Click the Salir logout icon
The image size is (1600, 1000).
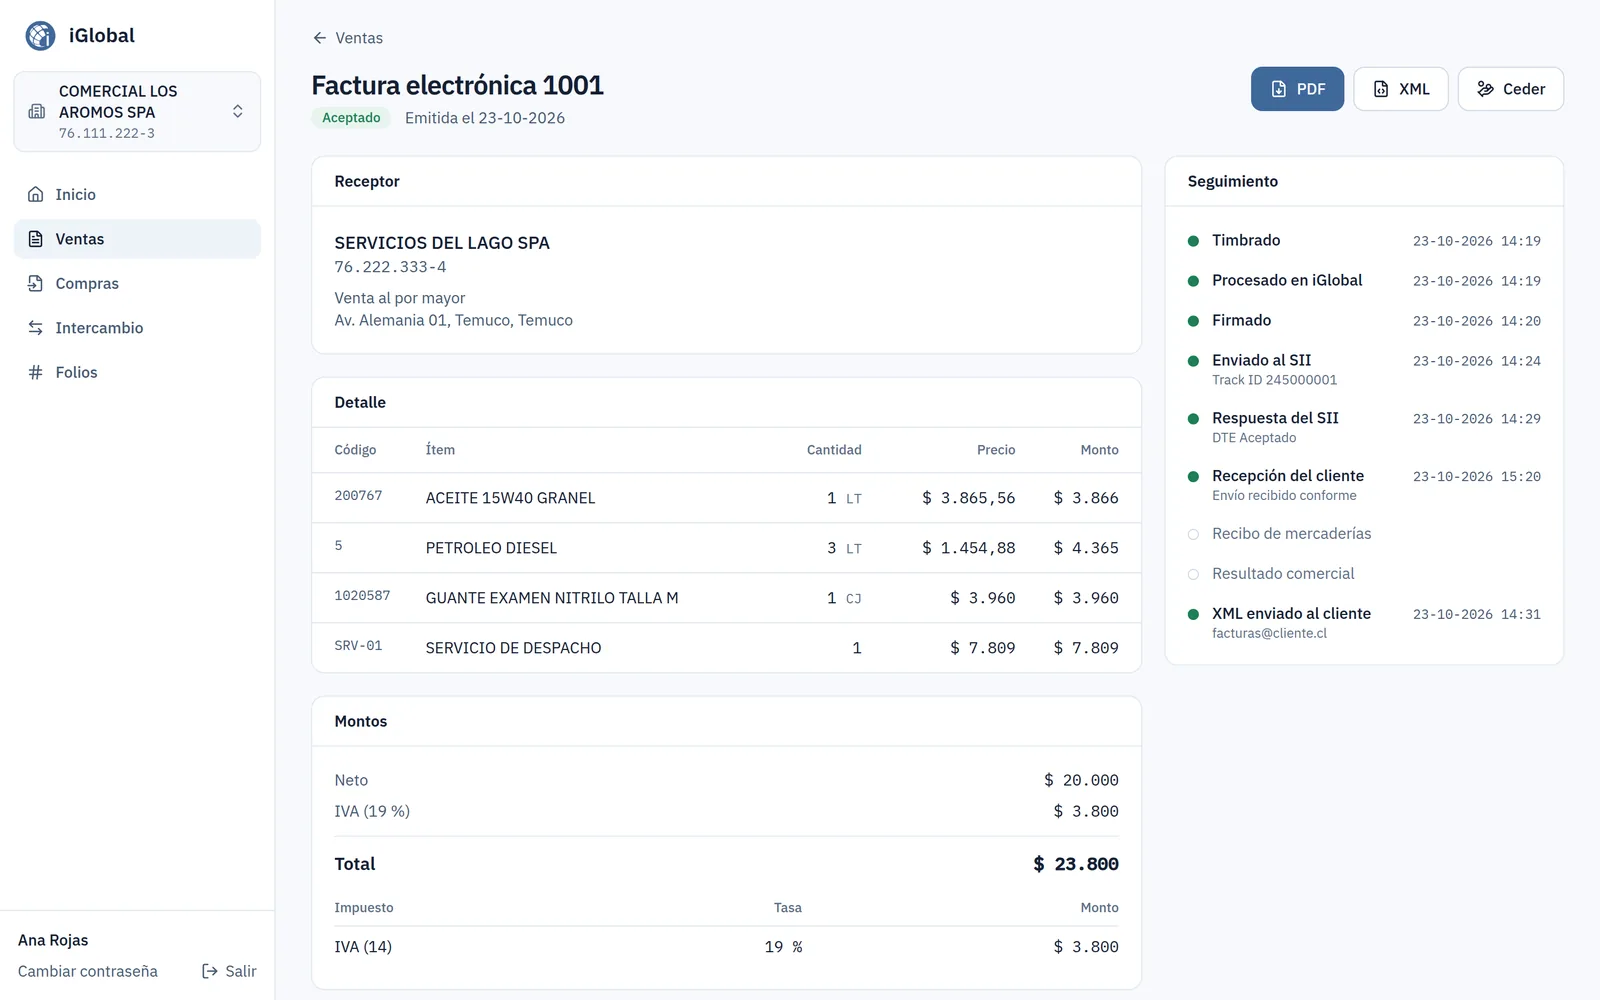pos(210,971)
